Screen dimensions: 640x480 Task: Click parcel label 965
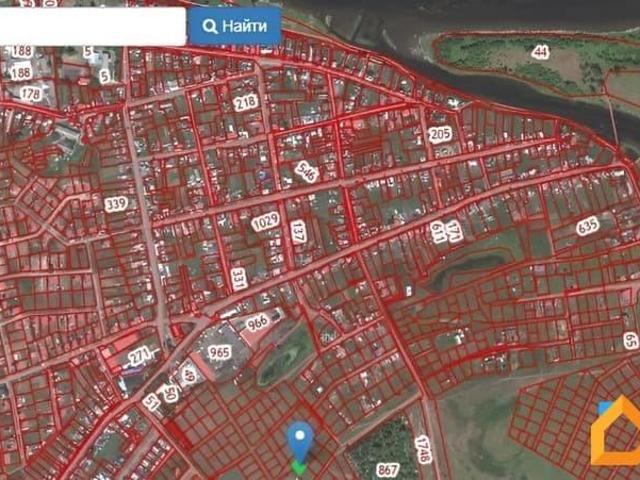(x=220, y=352)
